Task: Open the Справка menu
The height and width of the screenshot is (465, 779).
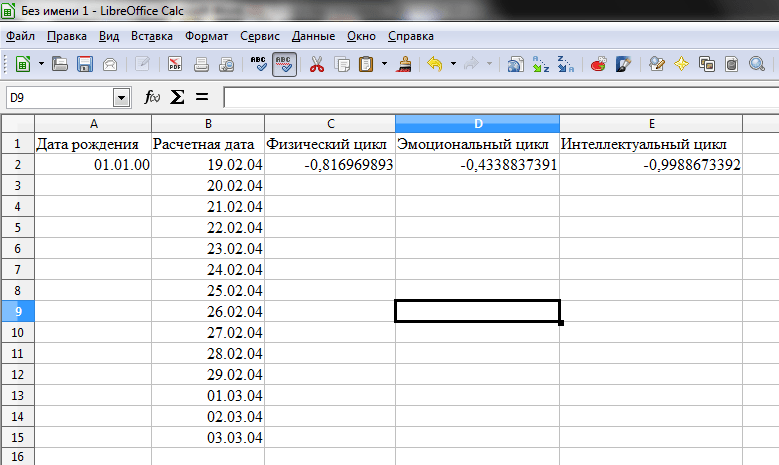Action: [410, 36]
